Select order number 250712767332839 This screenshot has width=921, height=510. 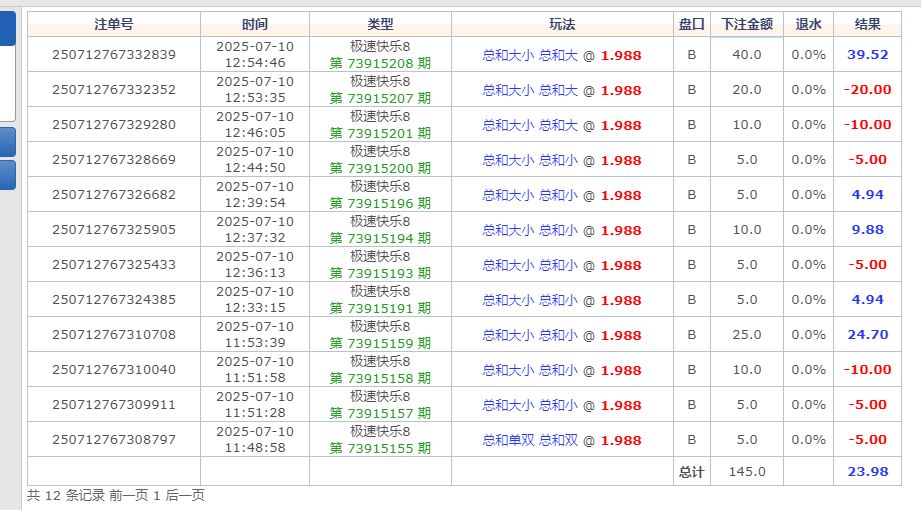pos(113,55)
